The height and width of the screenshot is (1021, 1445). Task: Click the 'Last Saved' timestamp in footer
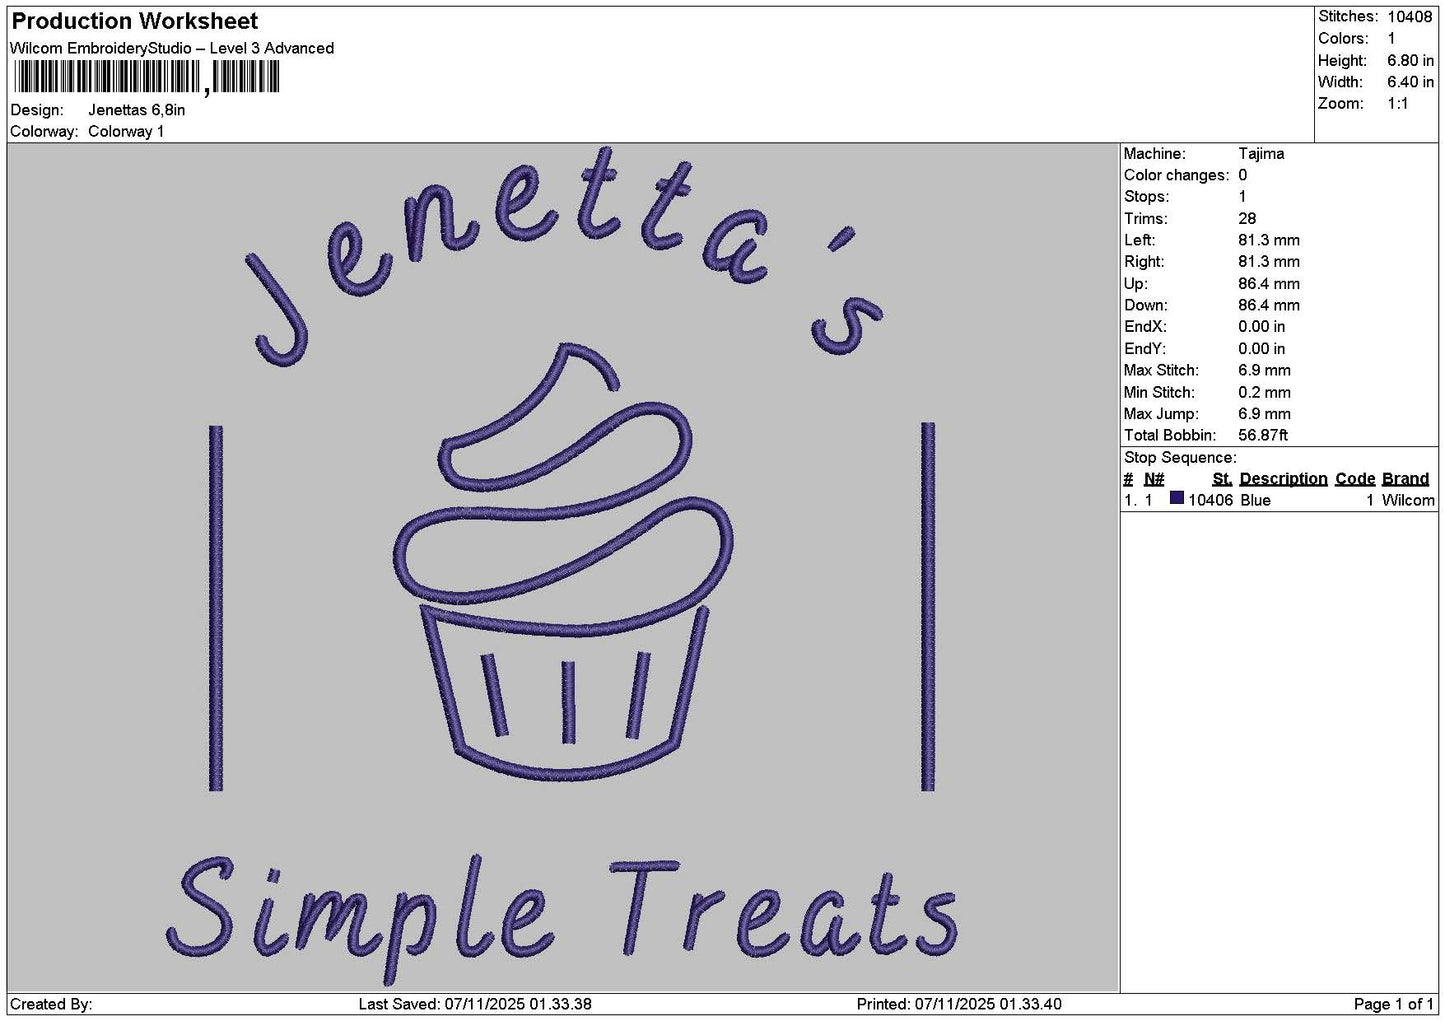point(475,1004)
